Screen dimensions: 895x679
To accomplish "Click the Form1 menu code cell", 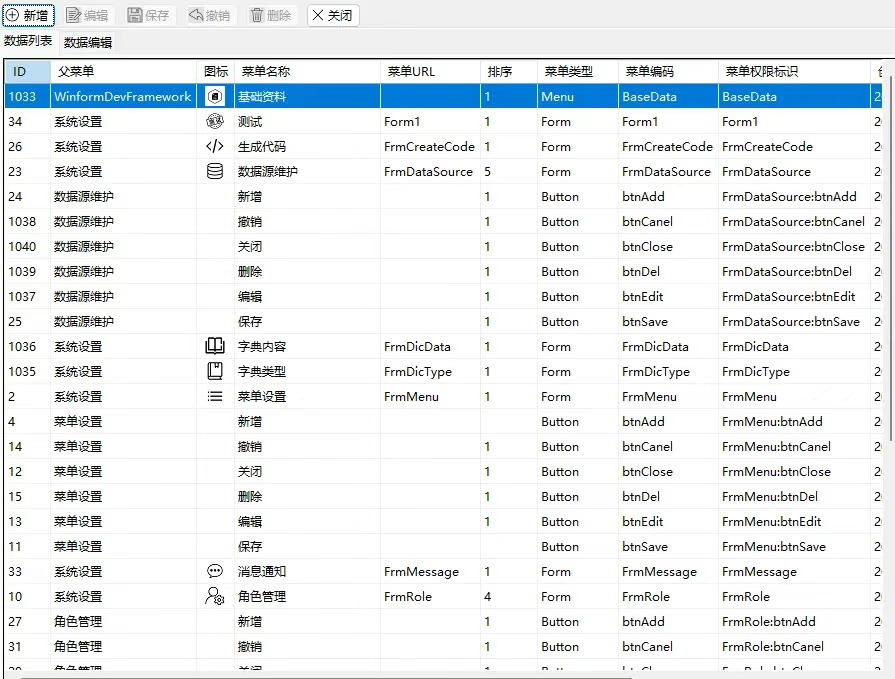I will pyautogui.click(x=668, y=122).
